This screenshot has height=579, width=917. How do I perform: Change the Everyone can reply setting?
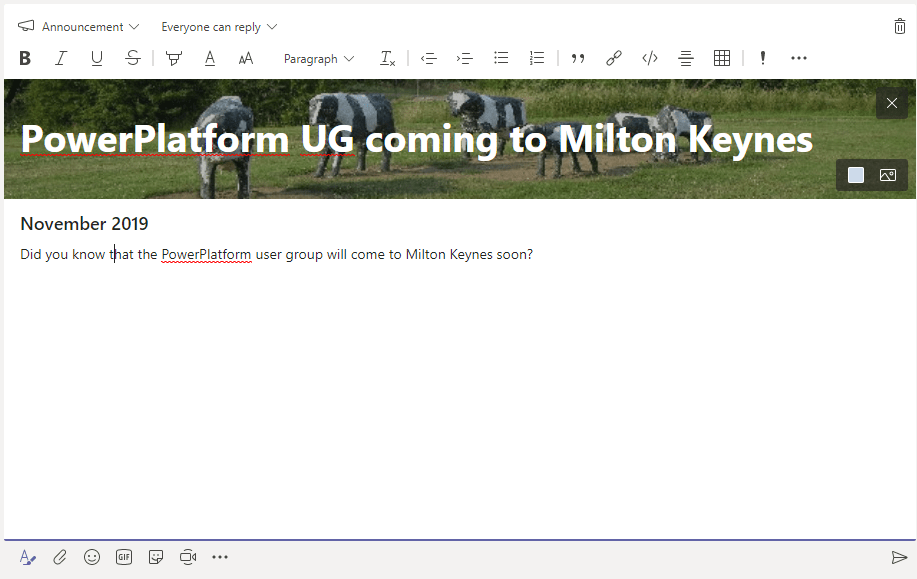219,27
